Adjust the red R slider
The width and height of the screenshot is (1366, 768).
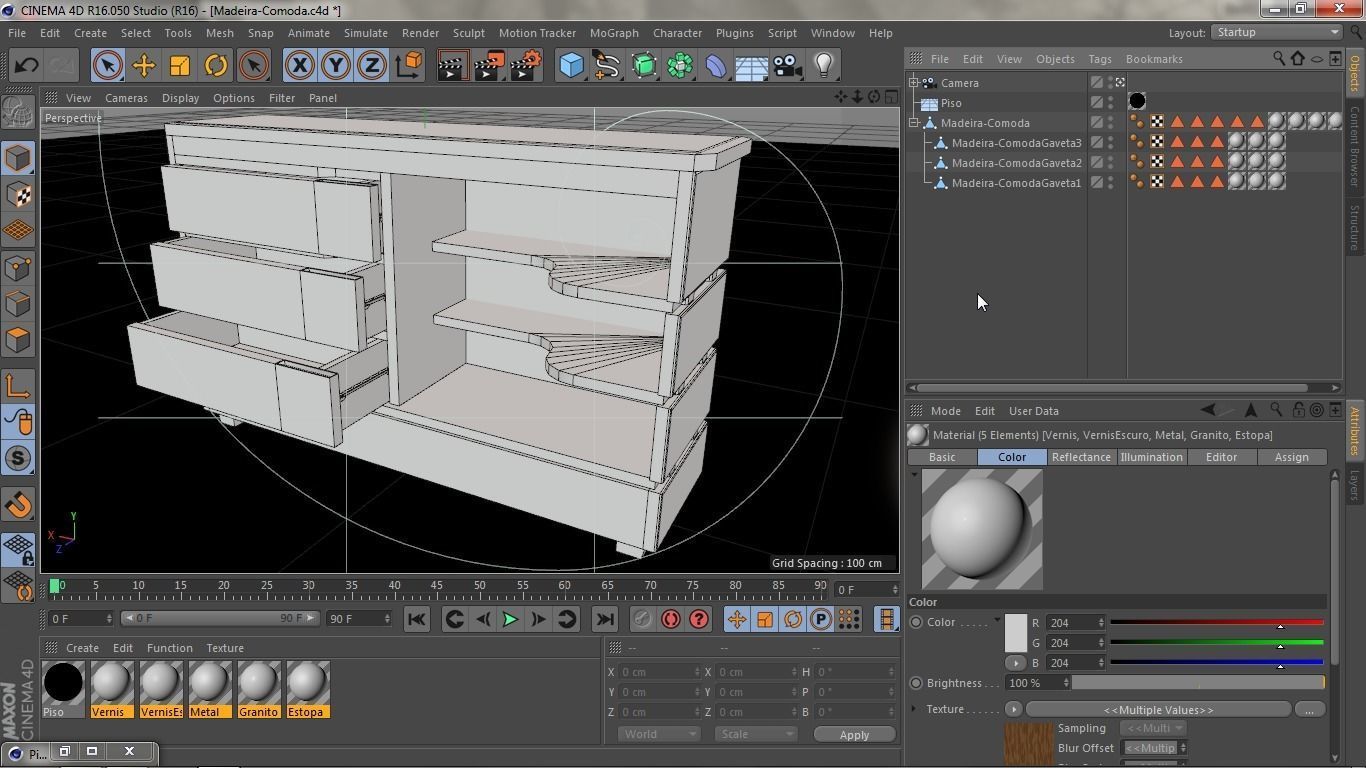1217,623
